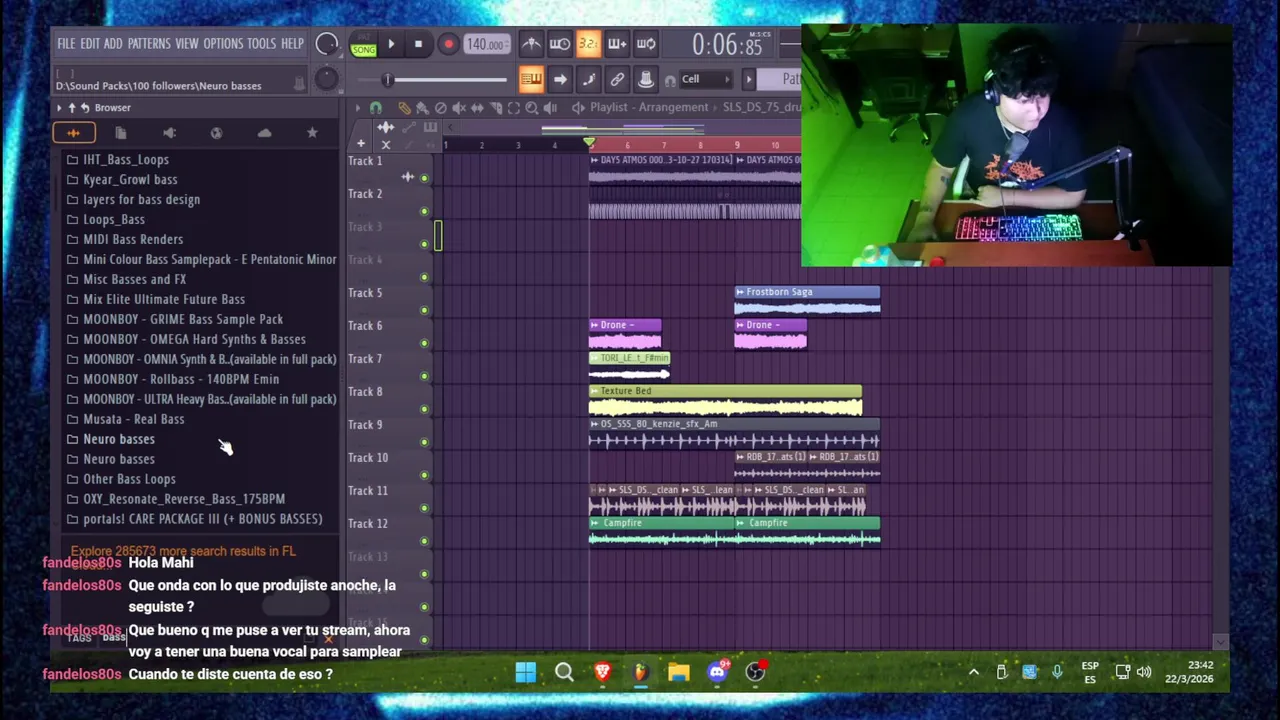Viewport: 1280px width, 720px height.
Task: Open the TOOLS menu
Action: 261,44
